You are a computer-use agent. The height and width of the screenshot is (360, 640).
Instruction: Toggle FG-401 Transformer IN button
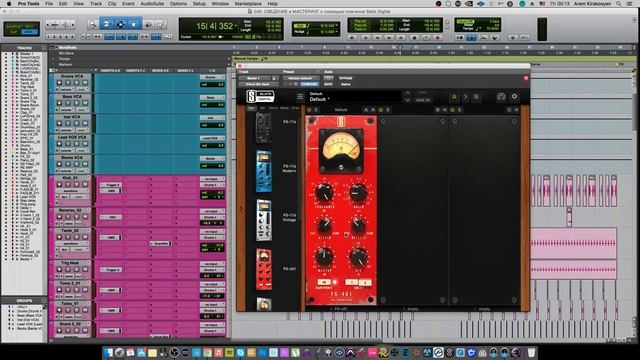point(325,282)
